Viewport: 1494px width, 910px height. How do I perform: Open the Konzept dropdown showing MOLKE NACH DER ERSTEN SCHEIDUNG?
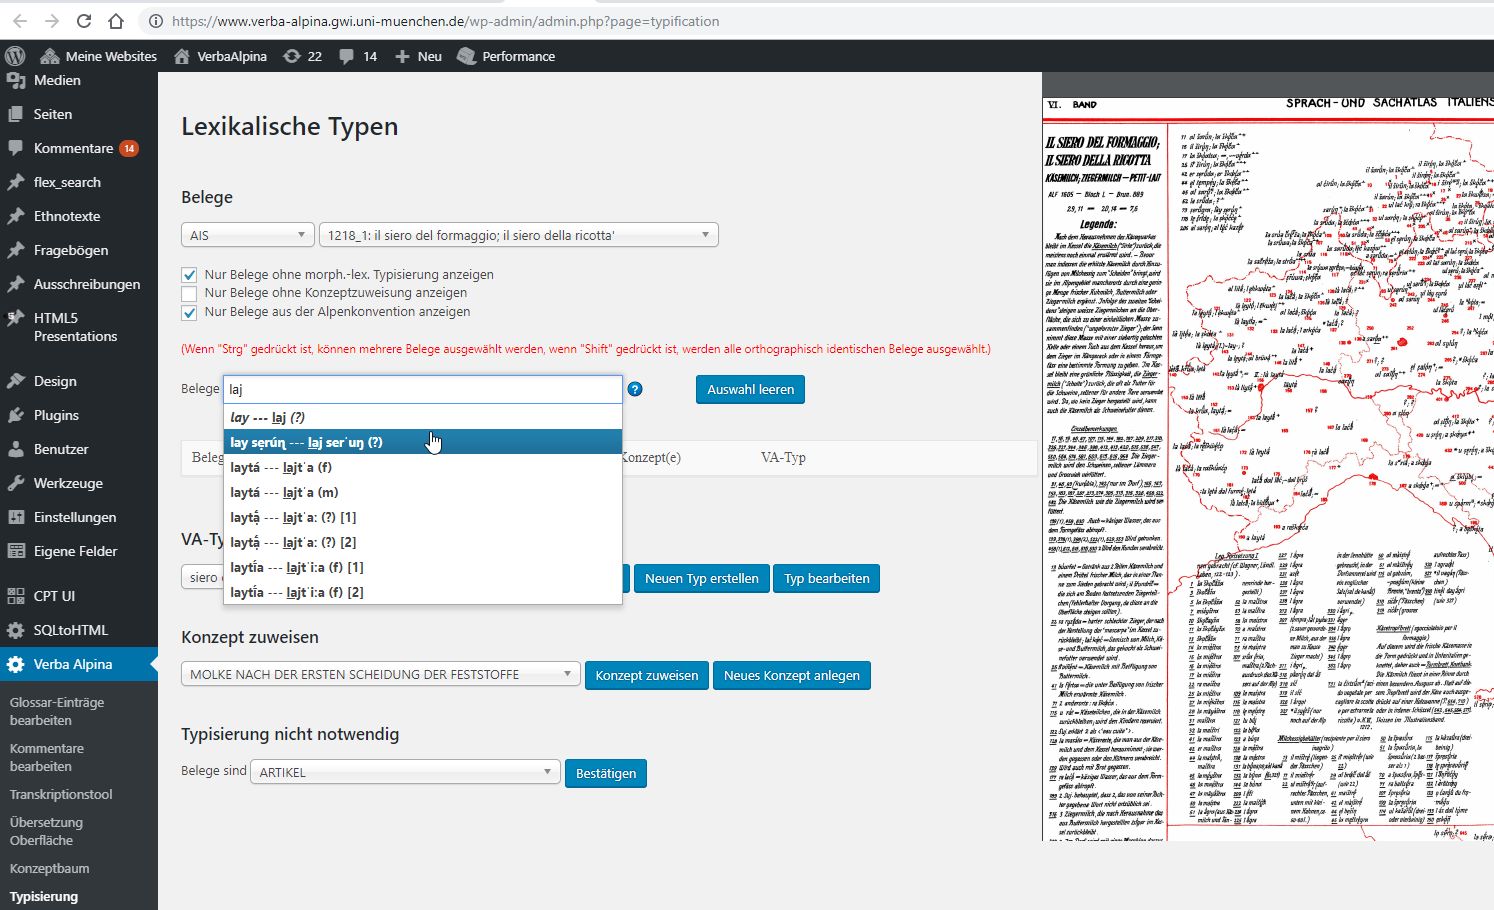380,675
